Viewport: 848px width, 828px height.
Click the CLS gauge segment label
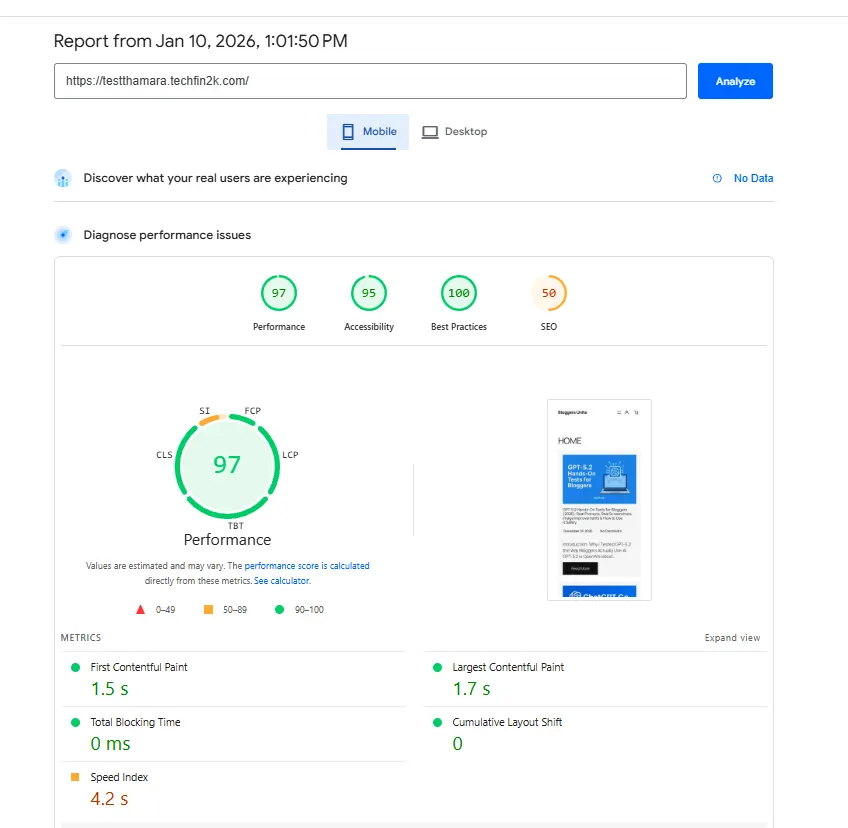[164, 455]
